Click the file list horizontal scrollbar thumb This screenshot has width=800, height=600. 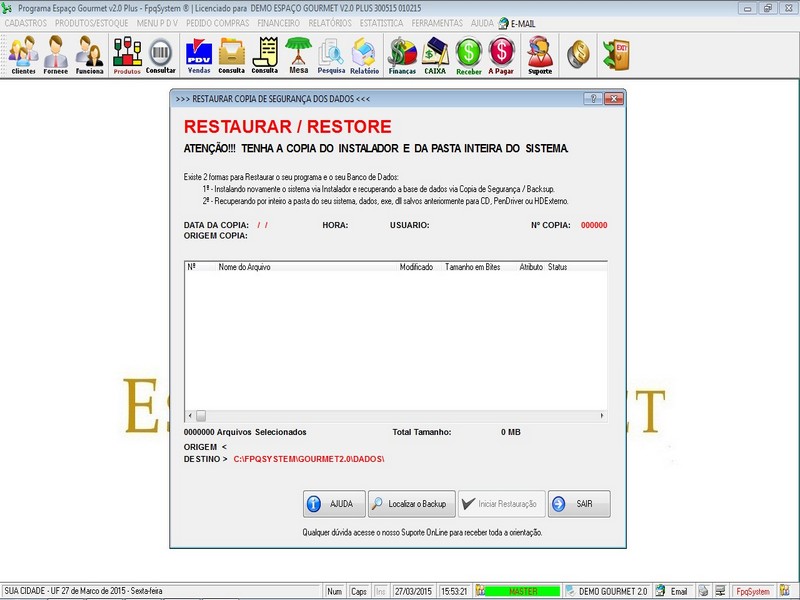click(201, 416)
